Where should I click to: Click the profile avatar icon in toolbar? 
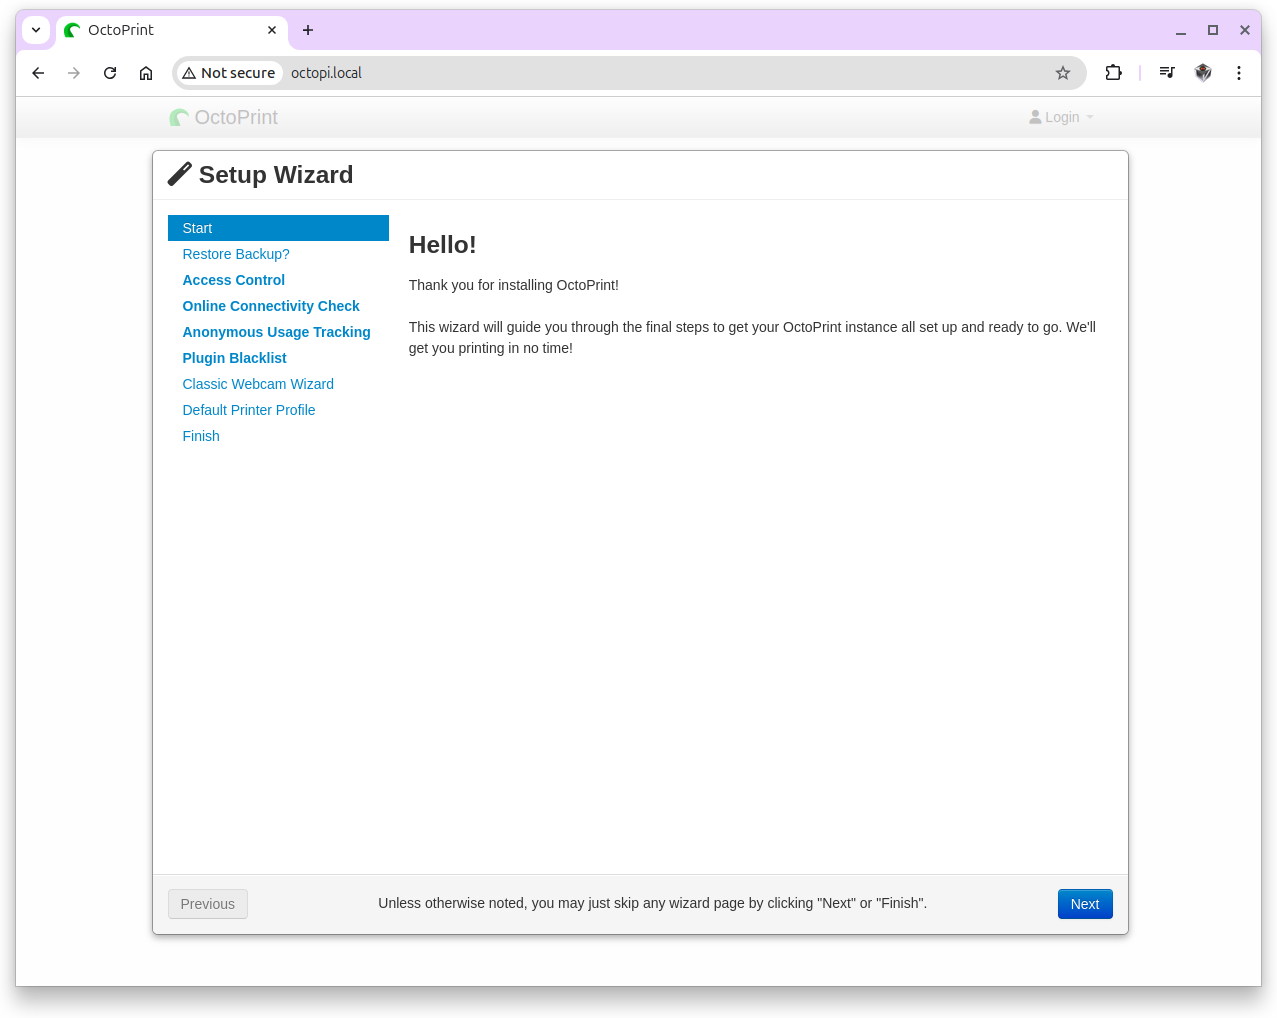1203,73
